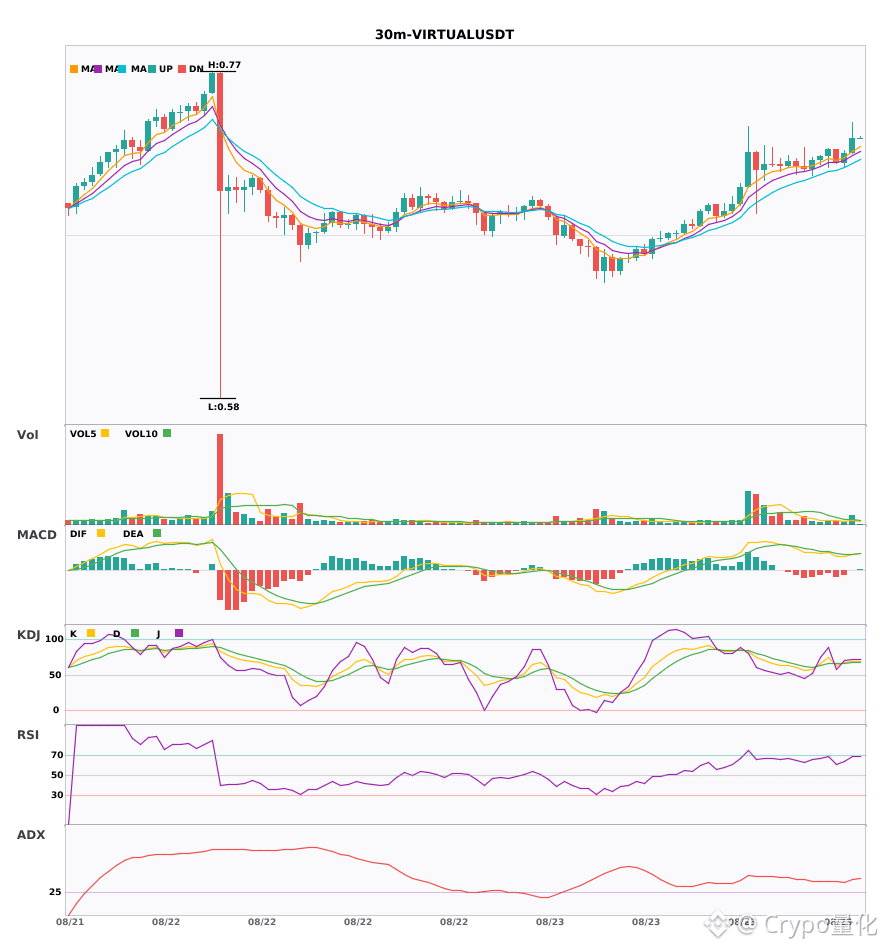Image resolution: width=885 pixels, height=950 pixels.
Task: Click the ADX panel label
Action: click(x=31, y=834)
